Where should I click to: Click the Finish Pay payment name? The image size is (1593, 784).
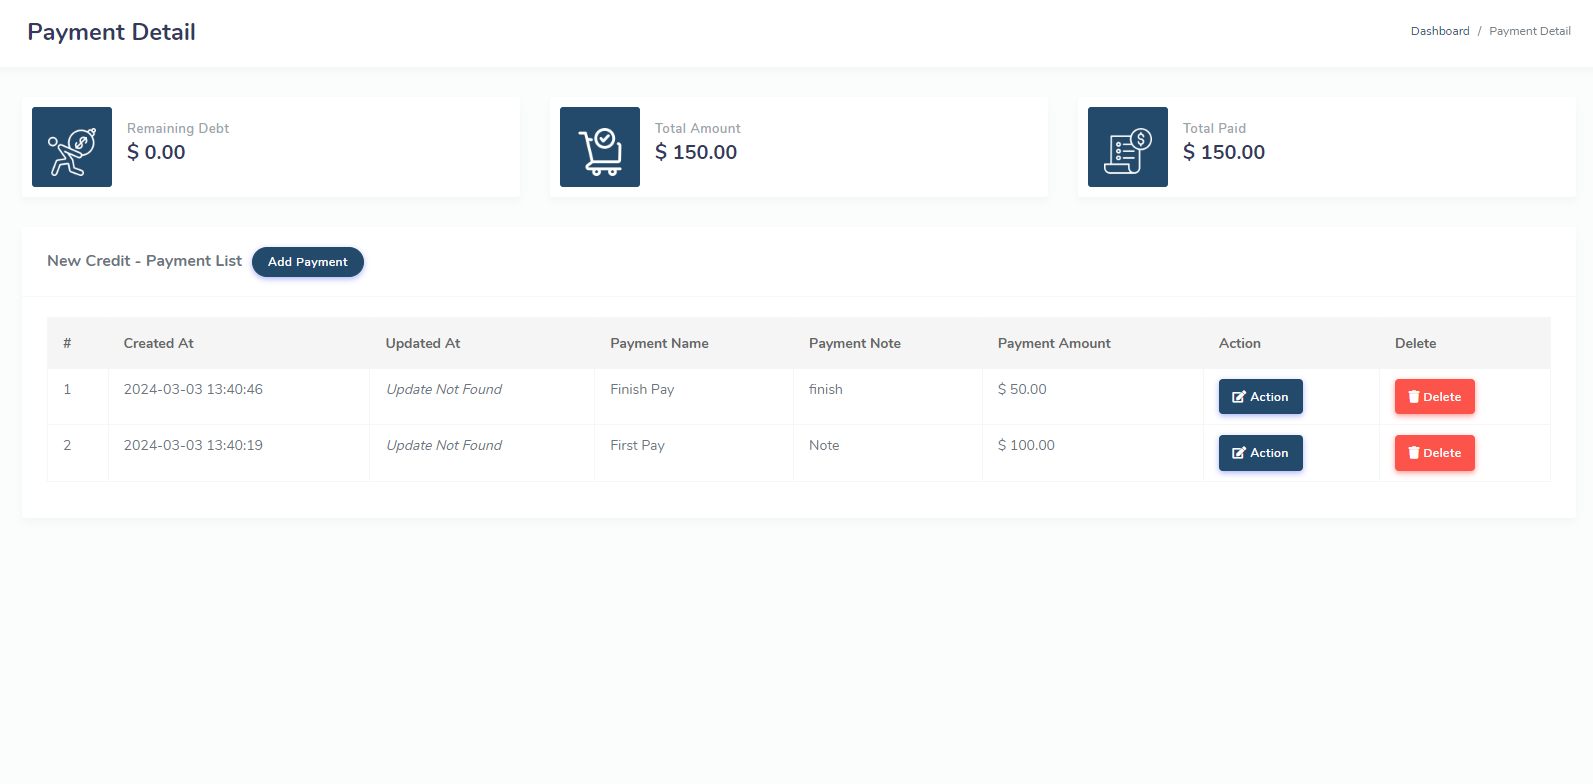(642, 389)
